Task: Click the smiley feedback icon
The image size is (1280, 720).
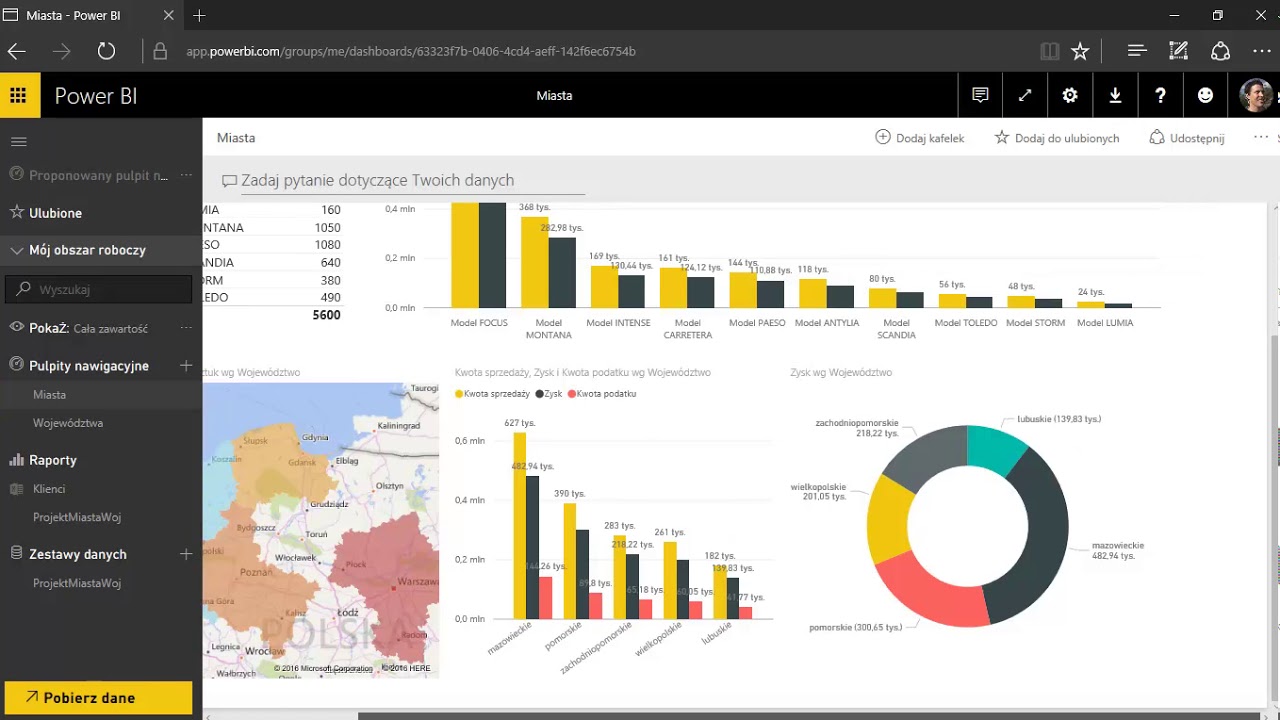Action: [1205, 96]
